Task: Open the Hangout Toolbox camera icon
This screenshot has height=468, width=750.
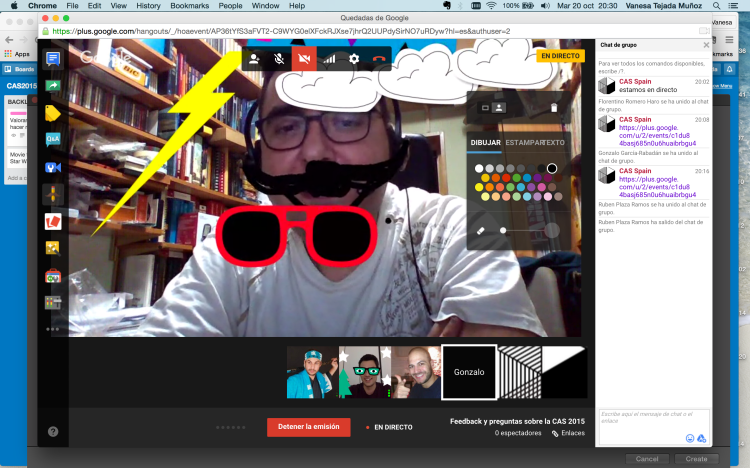Action: 53,167
